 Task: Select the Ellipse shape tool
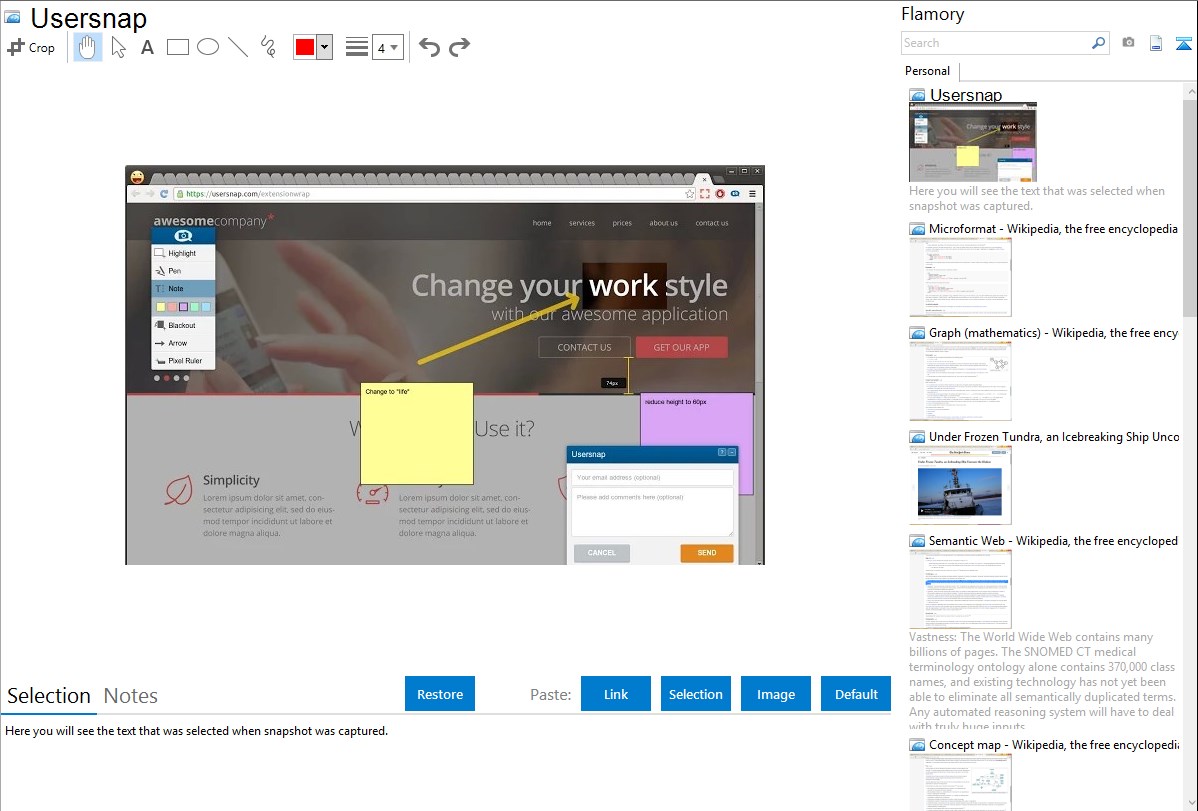208,47
